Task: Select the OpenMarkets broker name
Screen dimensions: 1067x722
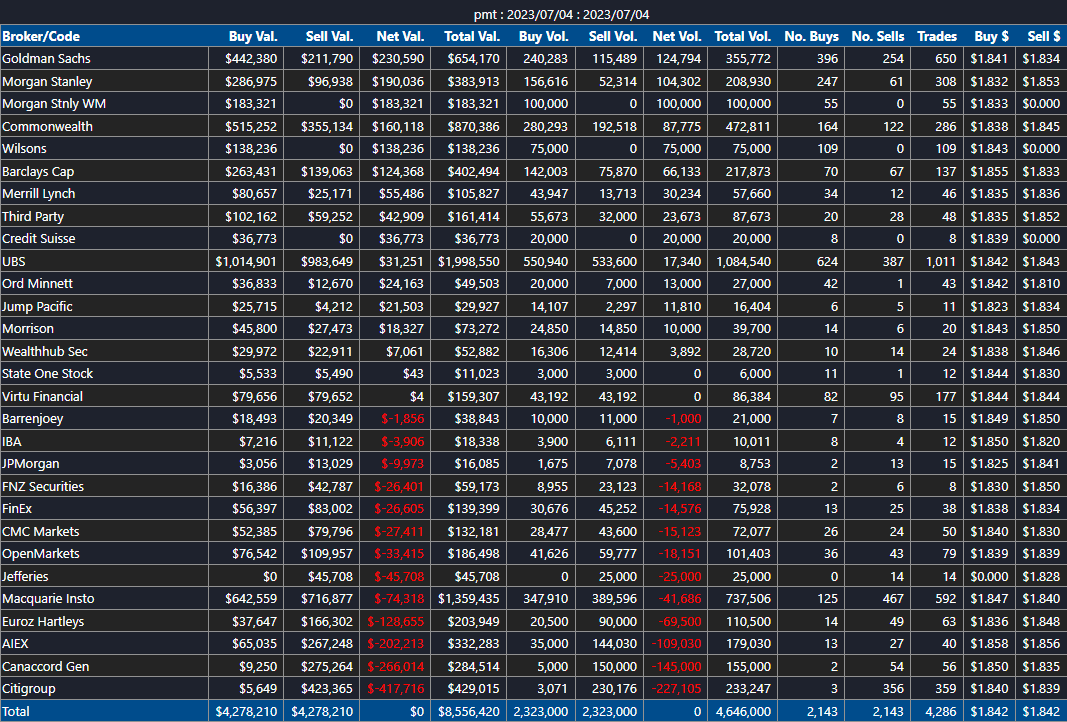Action: click(x=41, y=553)
